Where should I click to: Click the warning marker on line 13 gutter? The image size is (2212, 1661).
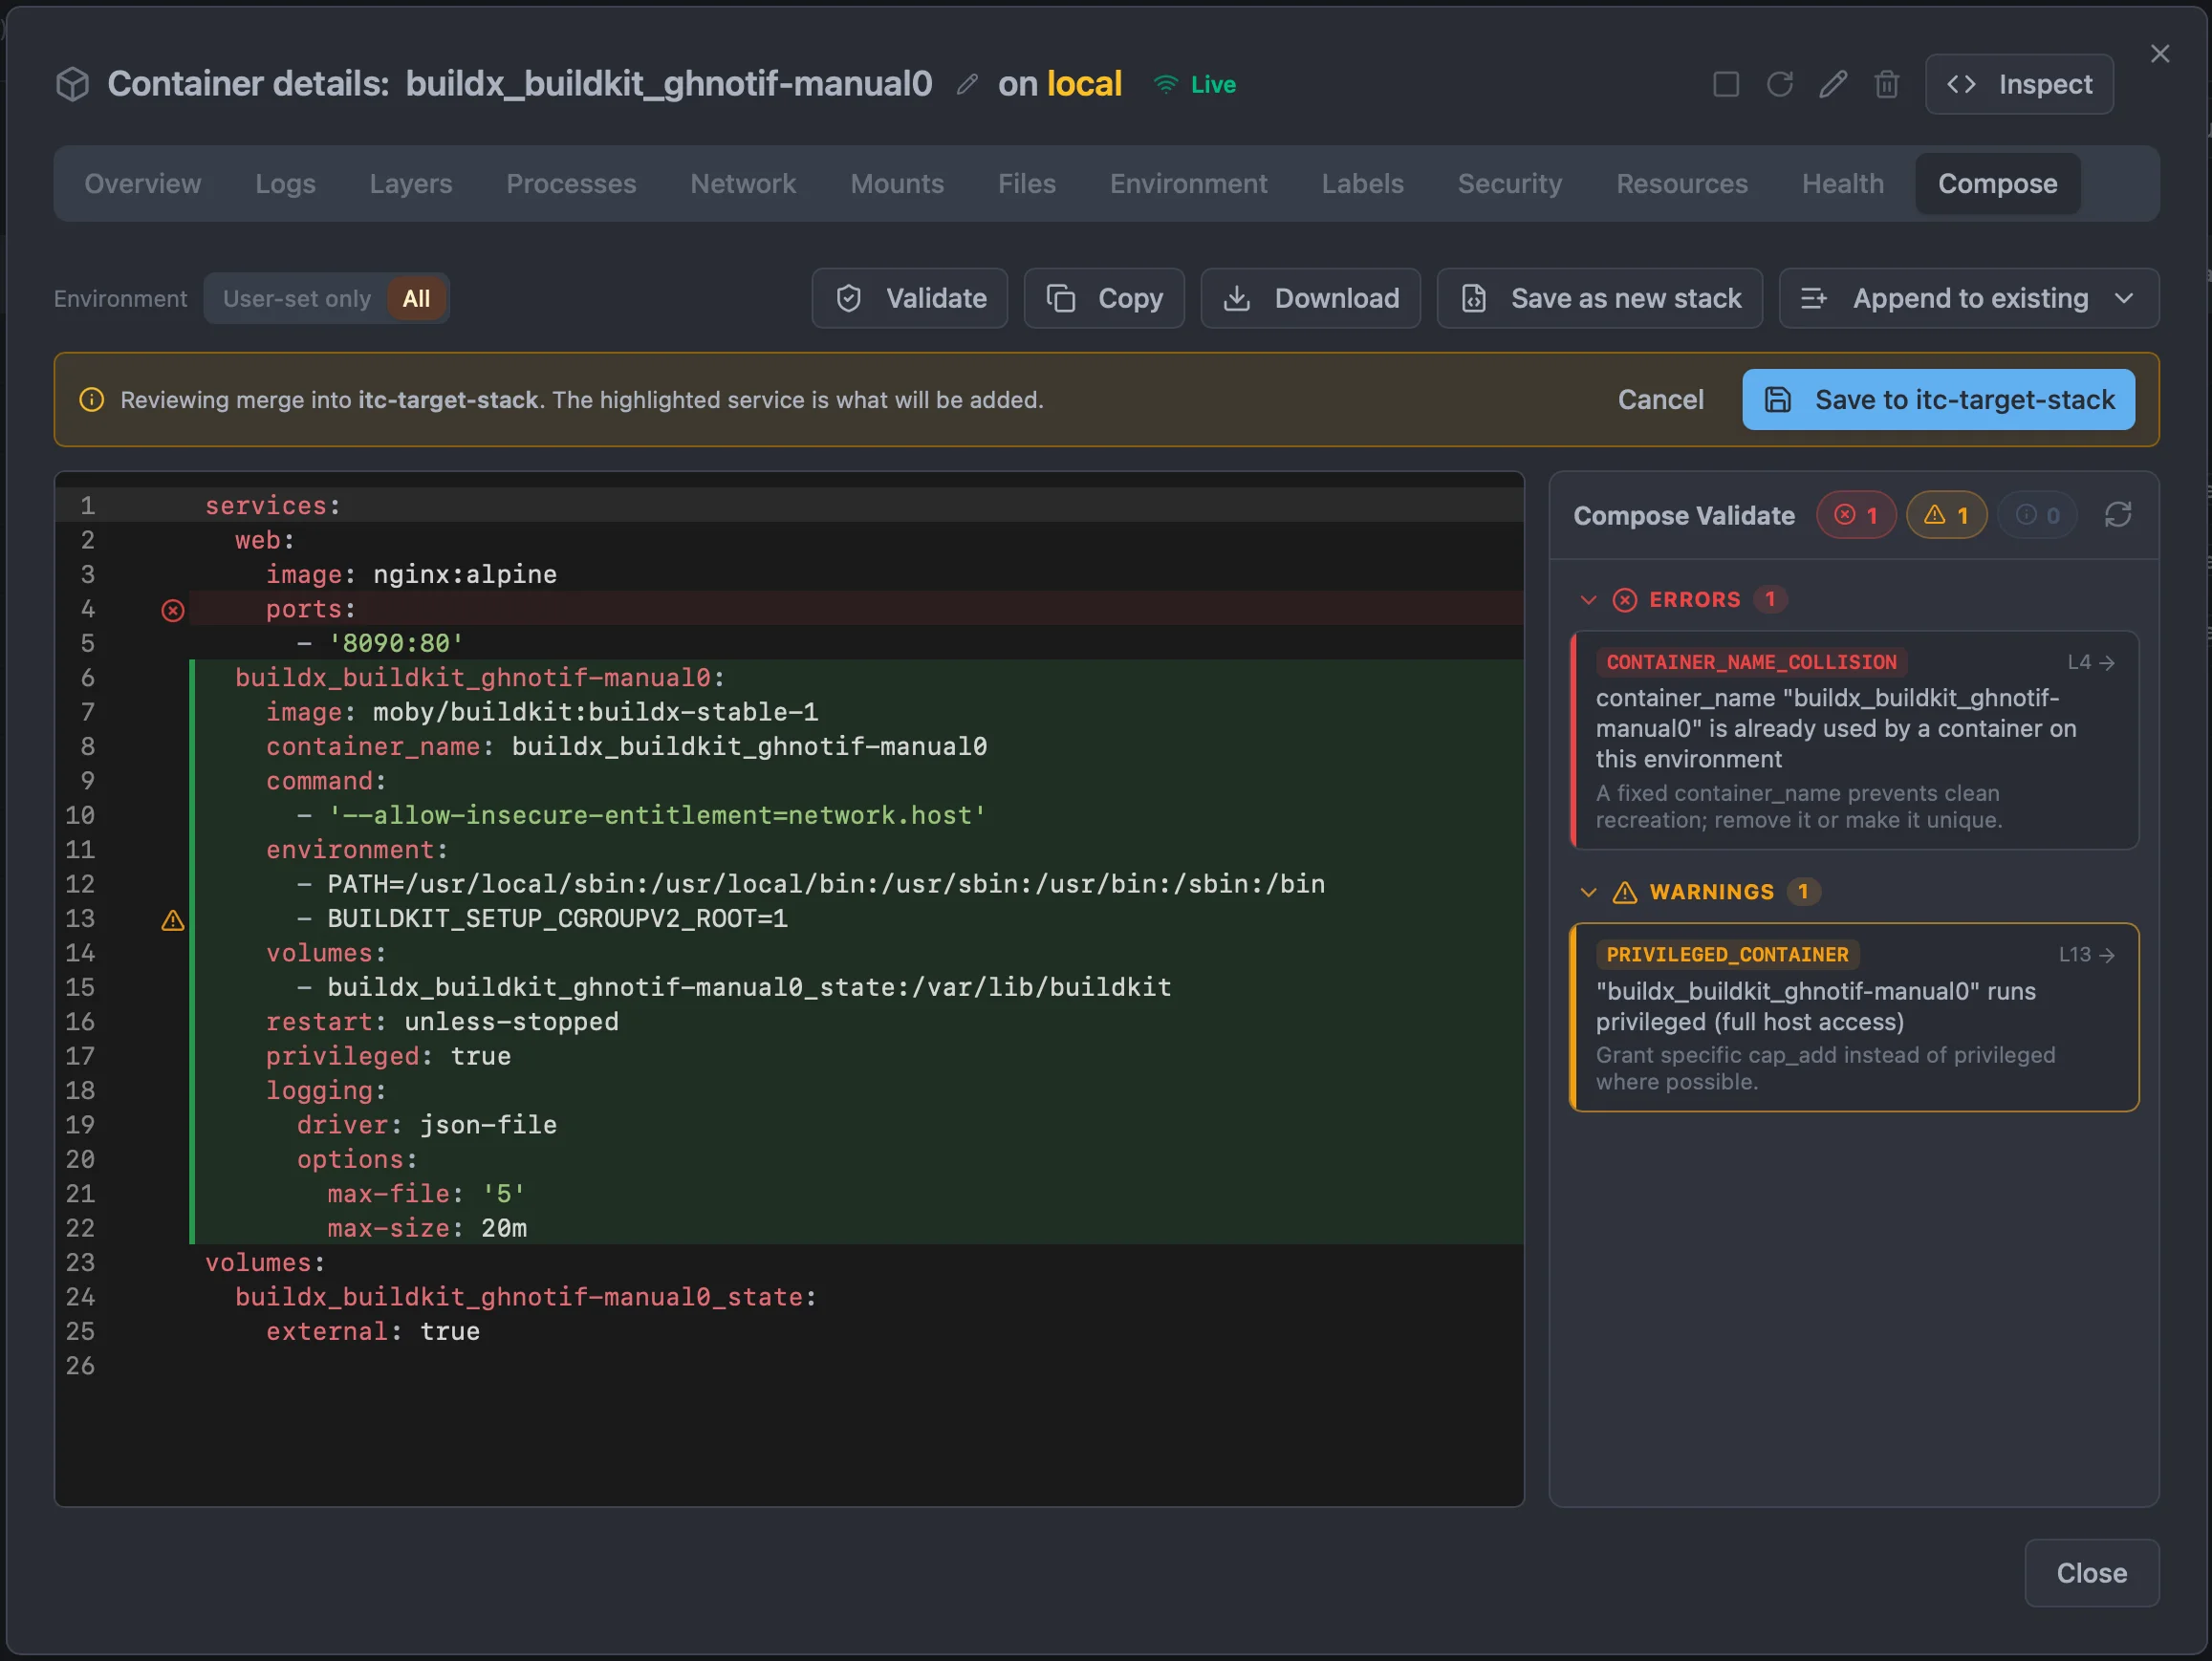point(173,920)
